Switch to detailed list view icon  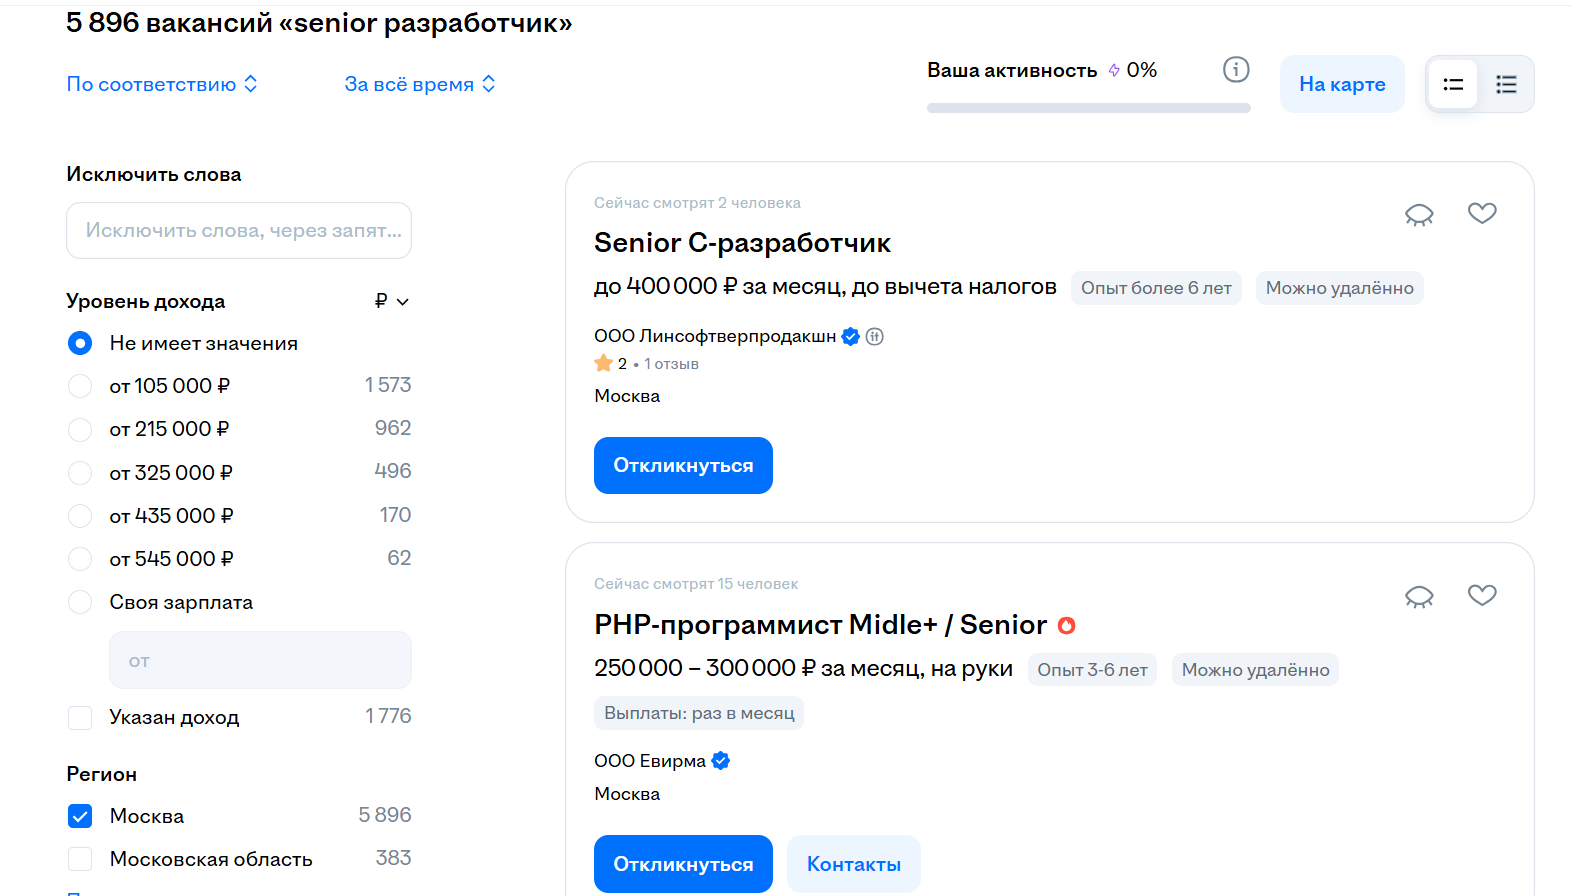pos(1506,84)
